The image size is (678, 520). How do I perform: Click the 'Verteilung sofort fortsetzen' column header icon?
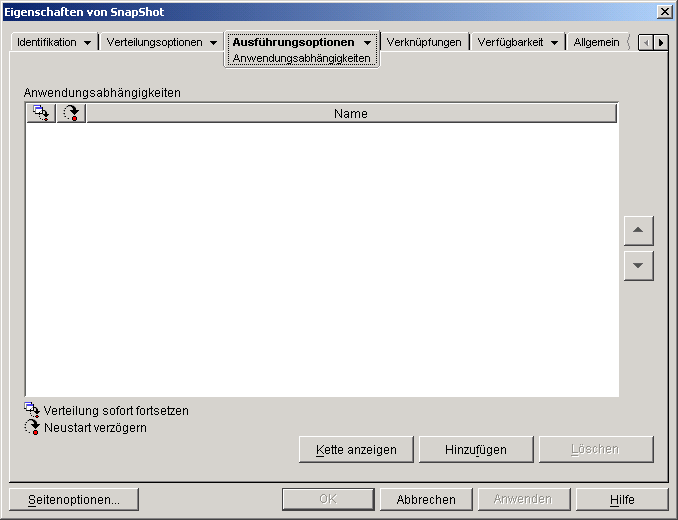coord(41,113)
